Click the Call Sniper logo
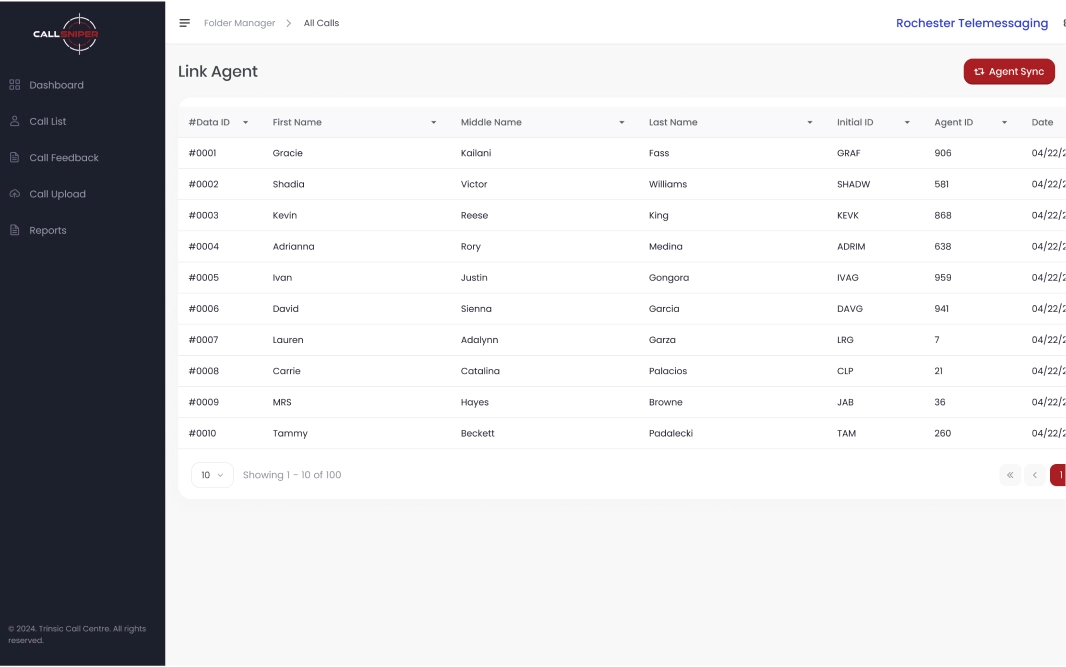The image size is (1066, 667). click(x=66, y=34)
